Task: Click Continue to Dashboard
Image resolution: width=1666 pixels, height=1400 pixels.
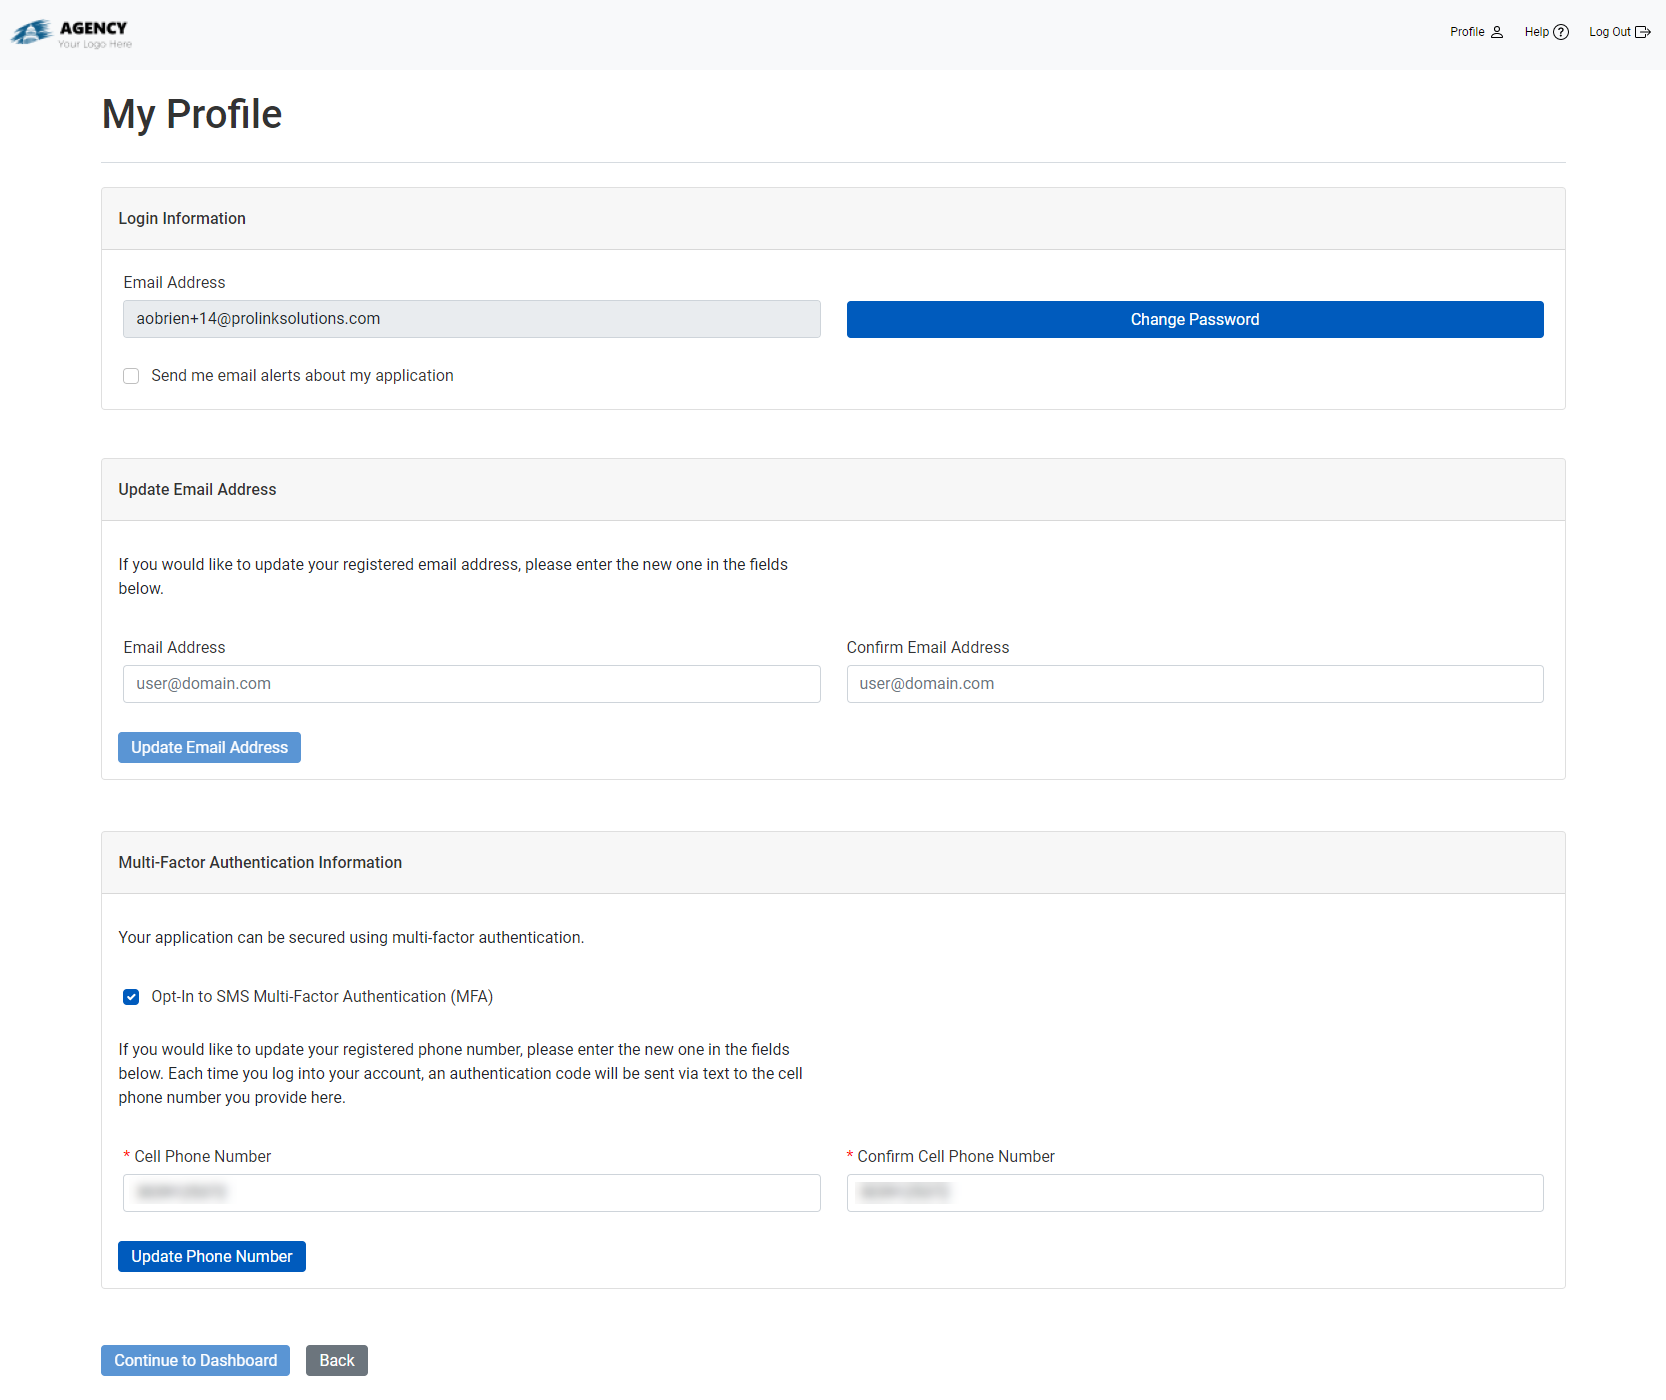Action: [x=195, y=1360]
